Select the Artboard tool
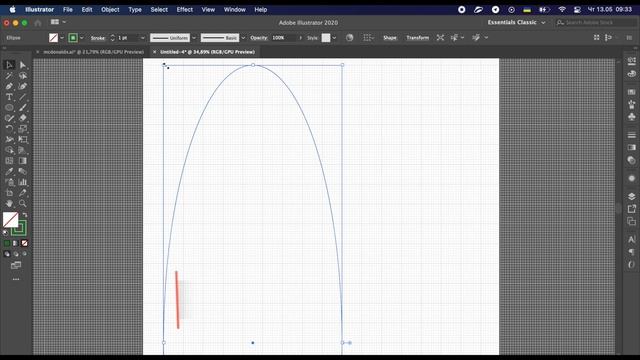The image size is (640, 360). tap(9, 193)
